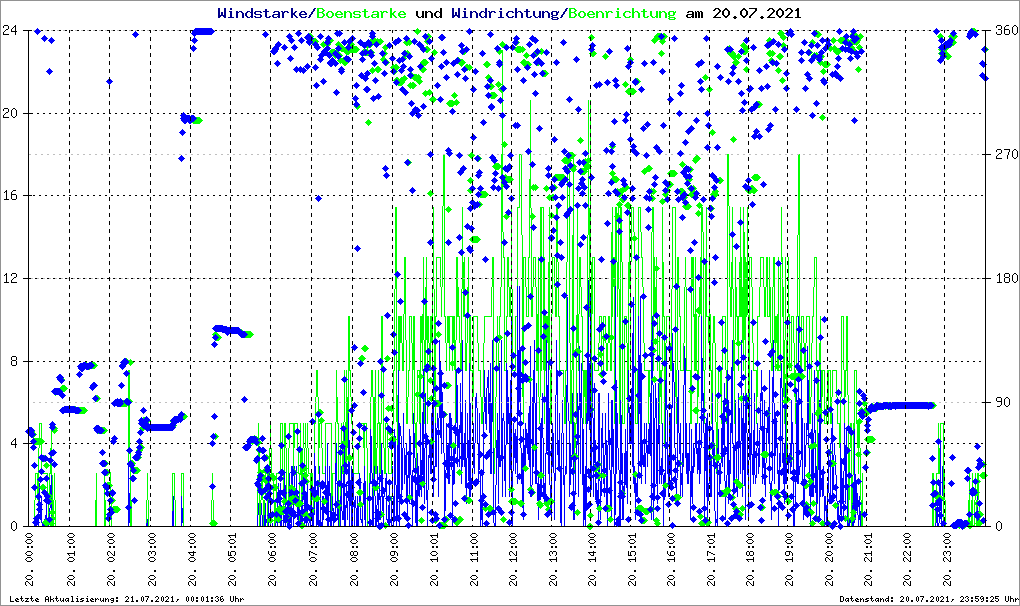Click the 'Windrichtung' word in the title
This screenshot has width=1020, height=606.
coord(505,13)
